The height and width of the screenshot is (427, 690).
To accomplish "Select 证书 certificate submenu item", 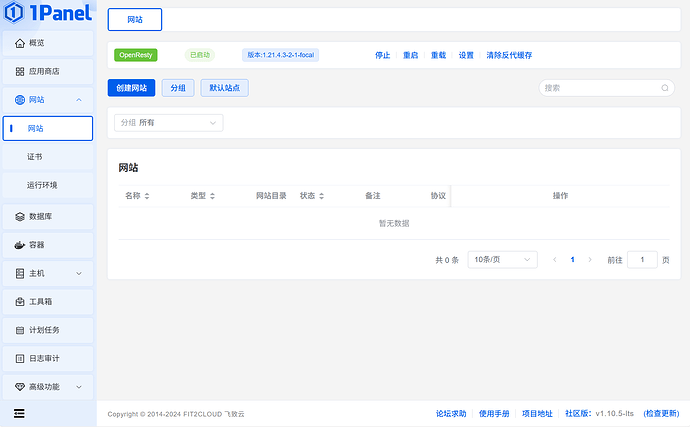I will click(35, 157).
